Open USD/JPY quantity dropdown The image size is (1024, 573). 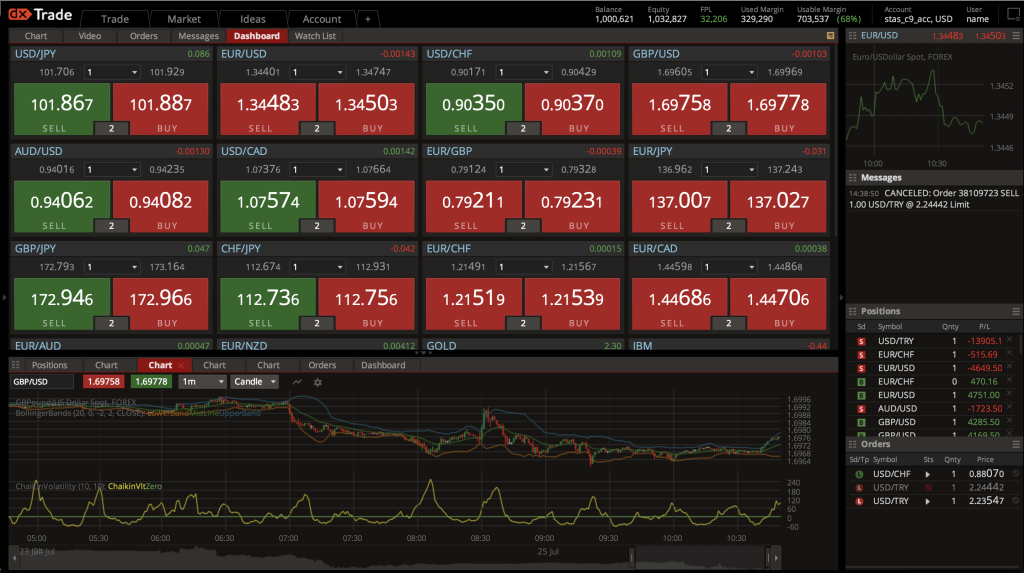tap(112, 72)
